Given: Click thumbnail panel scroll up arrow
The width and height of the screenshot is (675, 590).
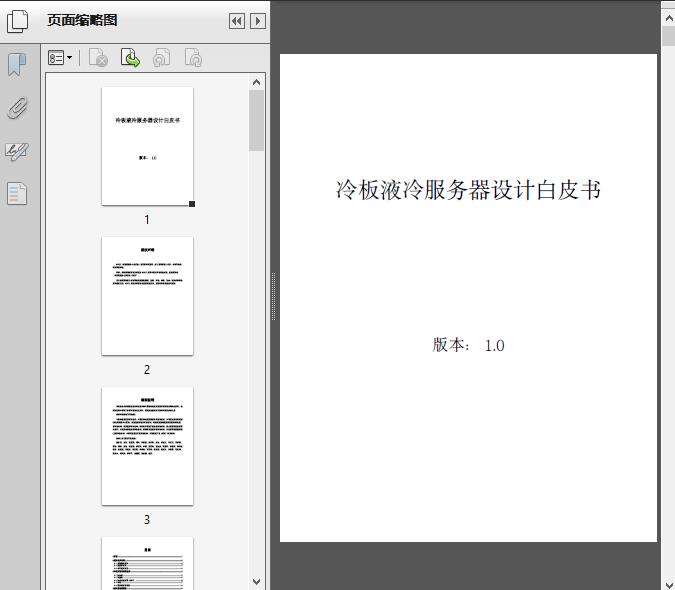Looking at the screenshot, I should coord(257,82).
